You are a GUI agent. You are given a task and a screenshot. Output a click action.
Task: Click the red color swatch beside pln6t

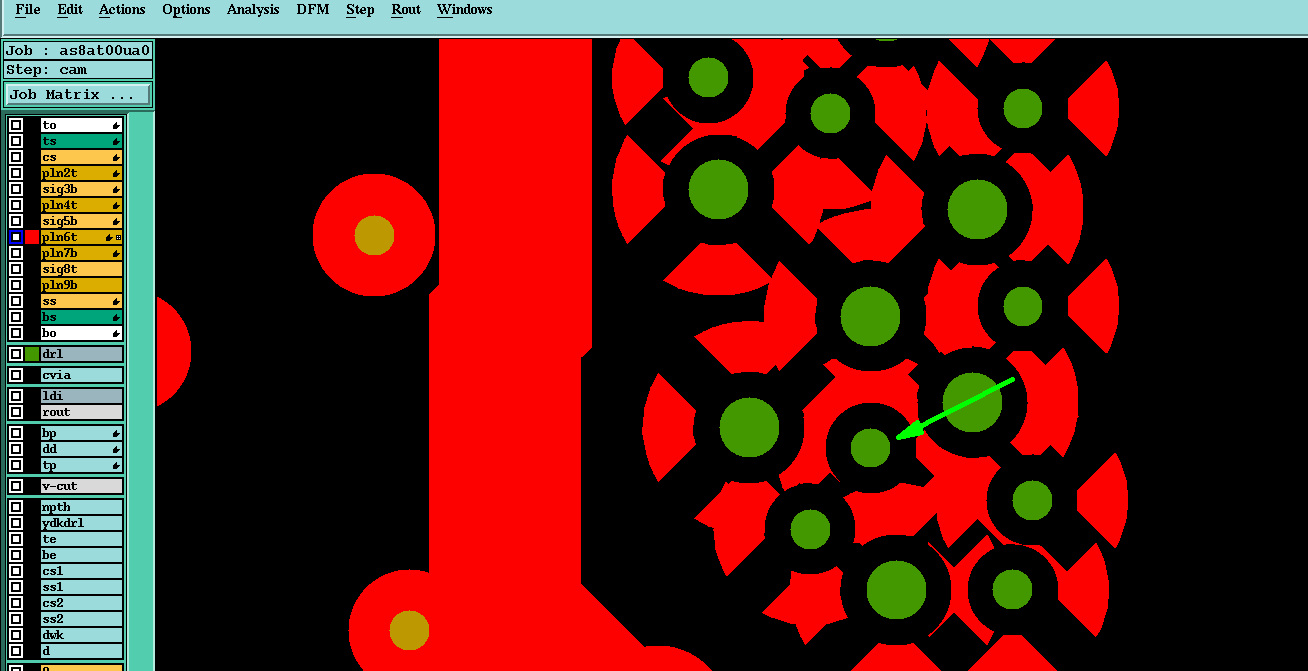coord(32,237)
